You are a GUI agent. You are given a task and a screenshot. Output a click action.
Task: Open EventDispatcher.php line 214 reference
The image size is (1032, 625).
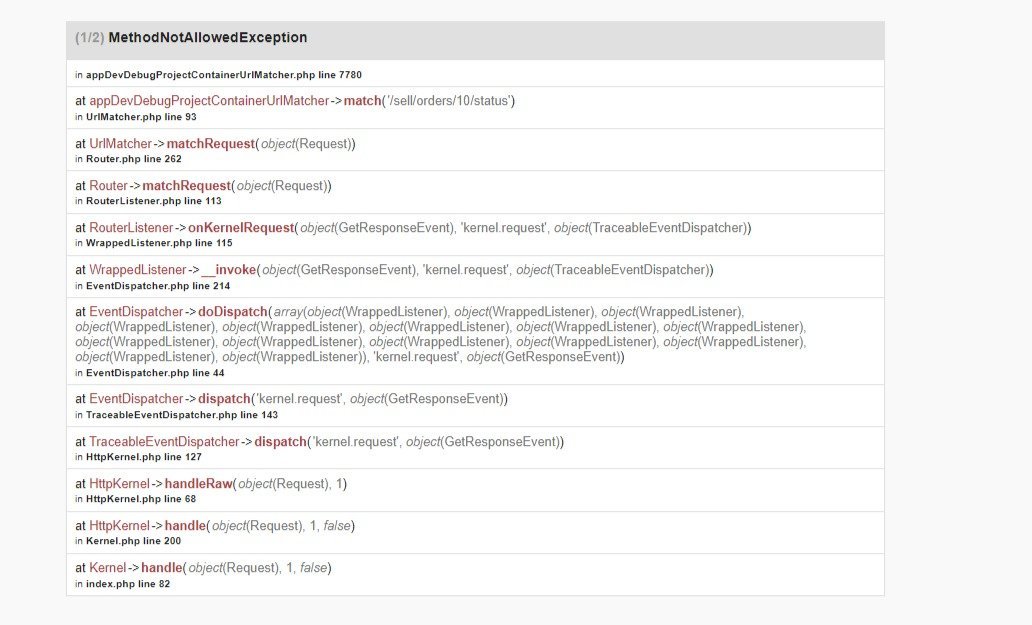coord(158,286)
